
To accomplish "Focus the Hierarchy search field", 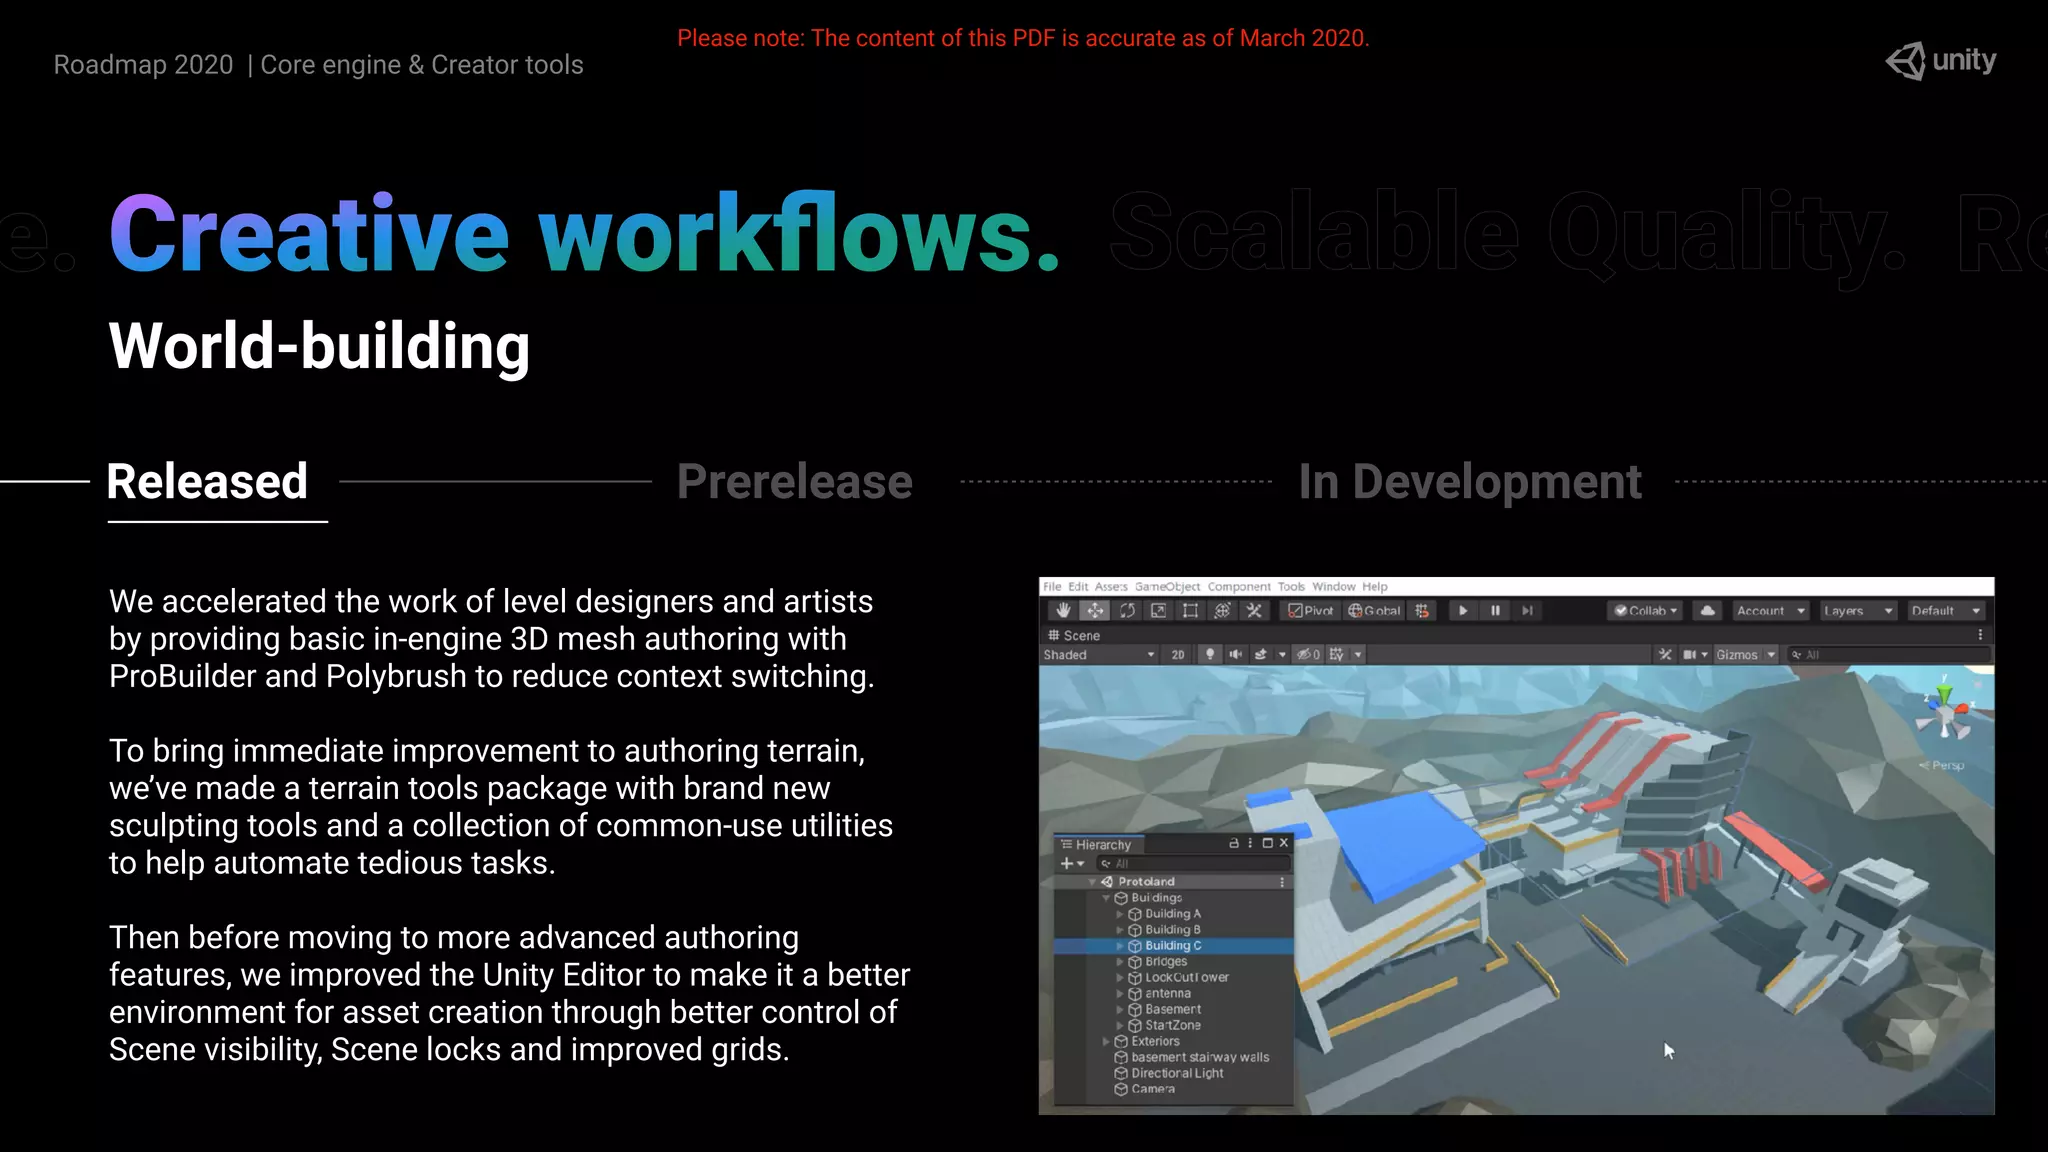I will 1193,864.
